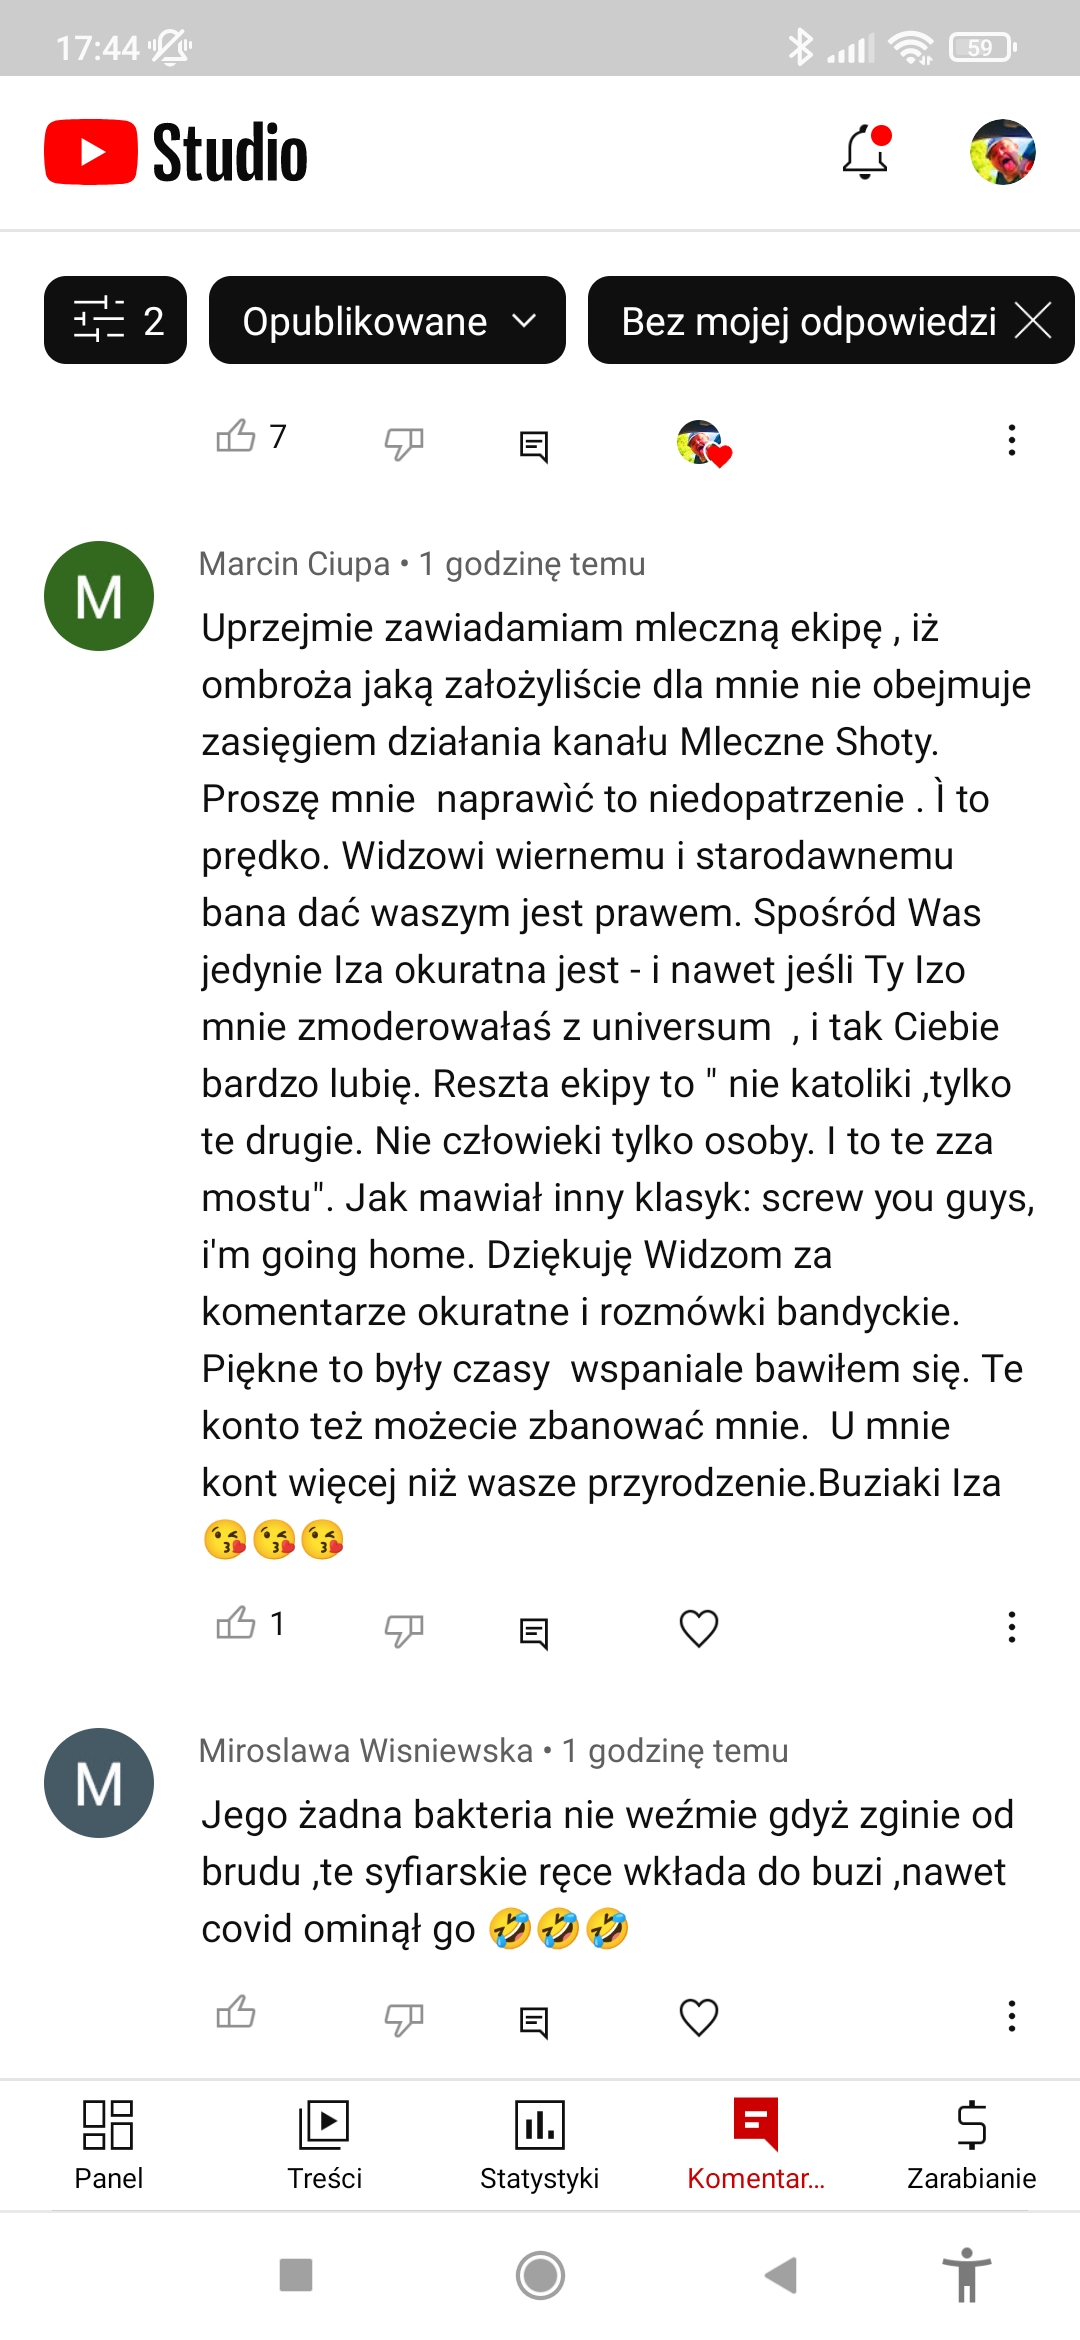1080x2340 pixels.
Task: Switch to the Statystyki tab
Action: 540,2144
